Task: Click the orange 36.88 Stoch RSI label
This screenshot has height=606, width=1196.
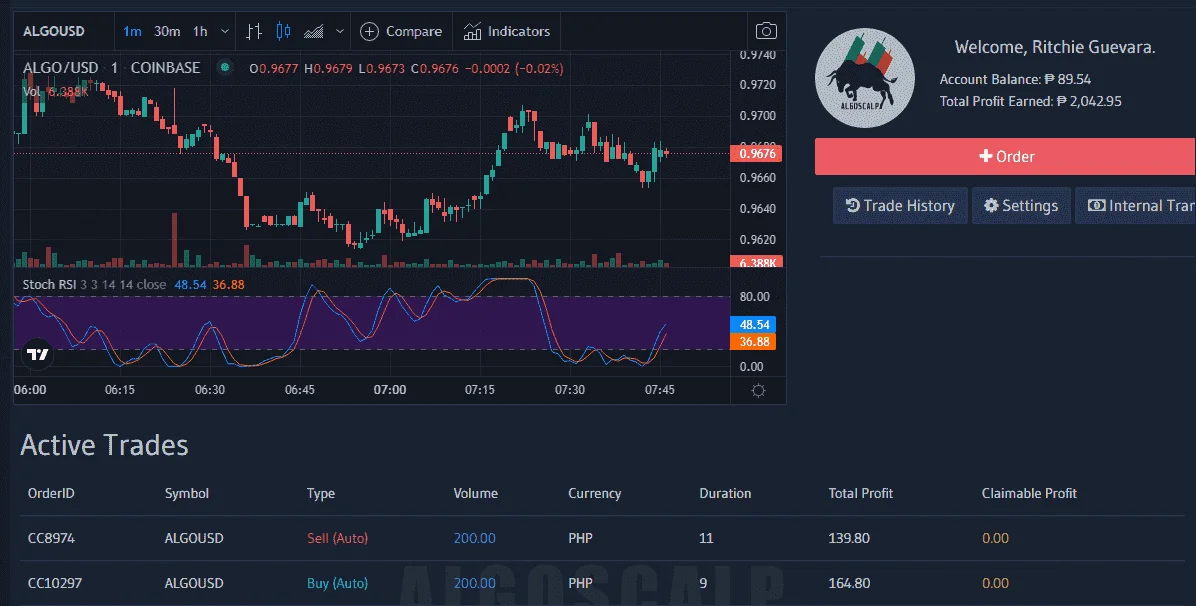Action: [x=753, y=342]
